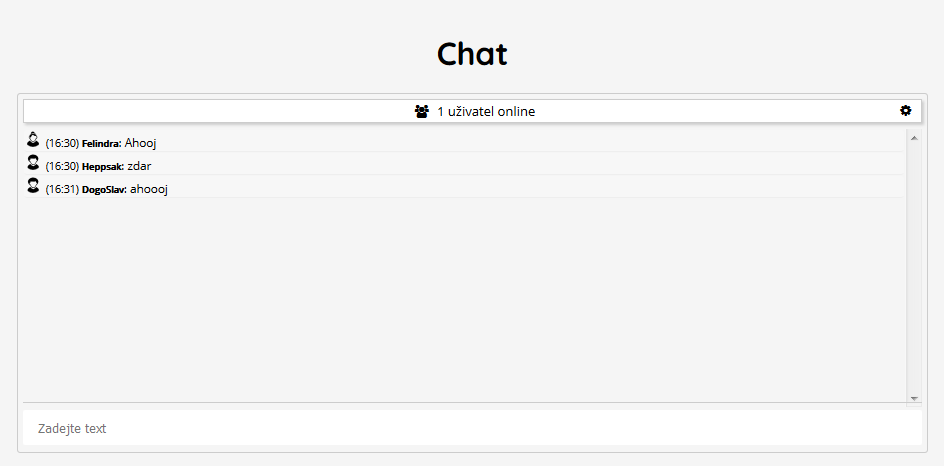Click the scrollbar down arrow
This screenshot has width=944, height=466.
(x=914, y=398)
